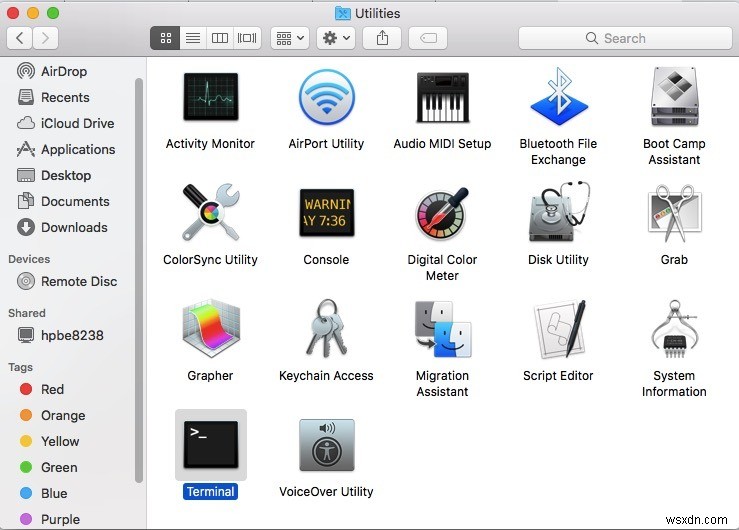Filter by the Blue tag
The image size is (739, 530).
[44, 493]
